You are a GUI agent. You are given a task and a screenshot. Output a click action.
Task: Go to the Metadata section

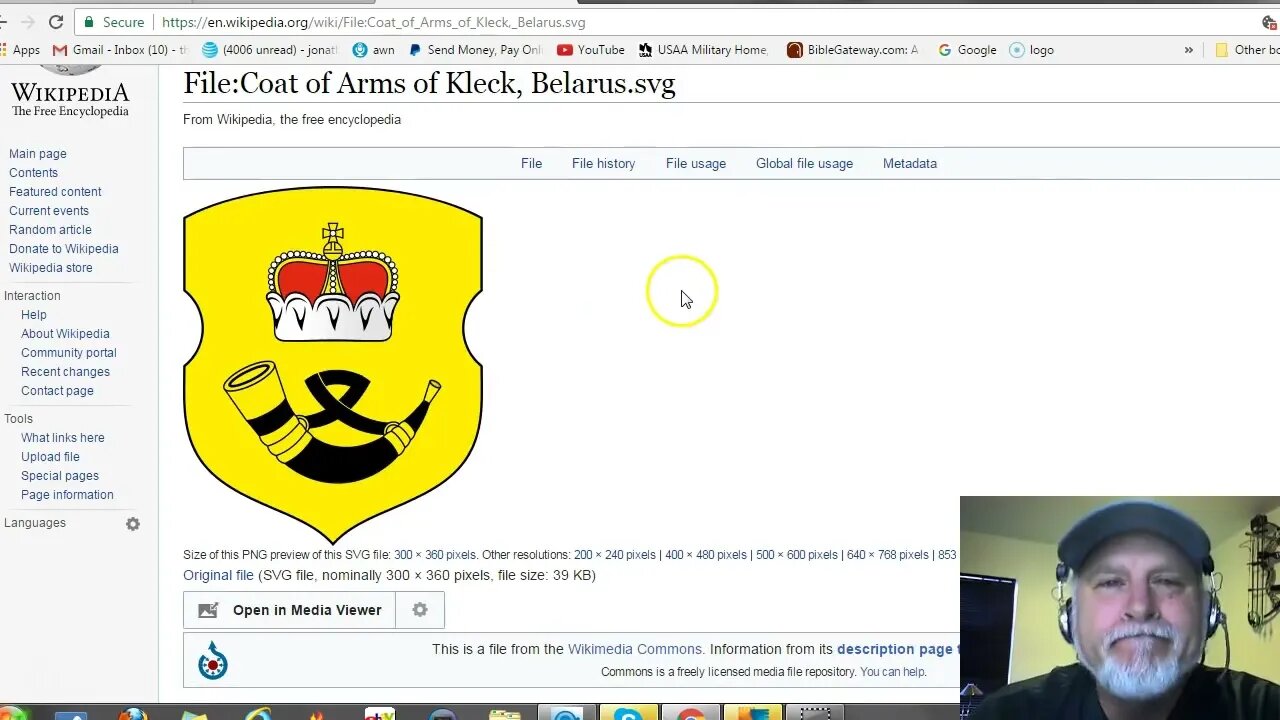(x=910, y=164)
